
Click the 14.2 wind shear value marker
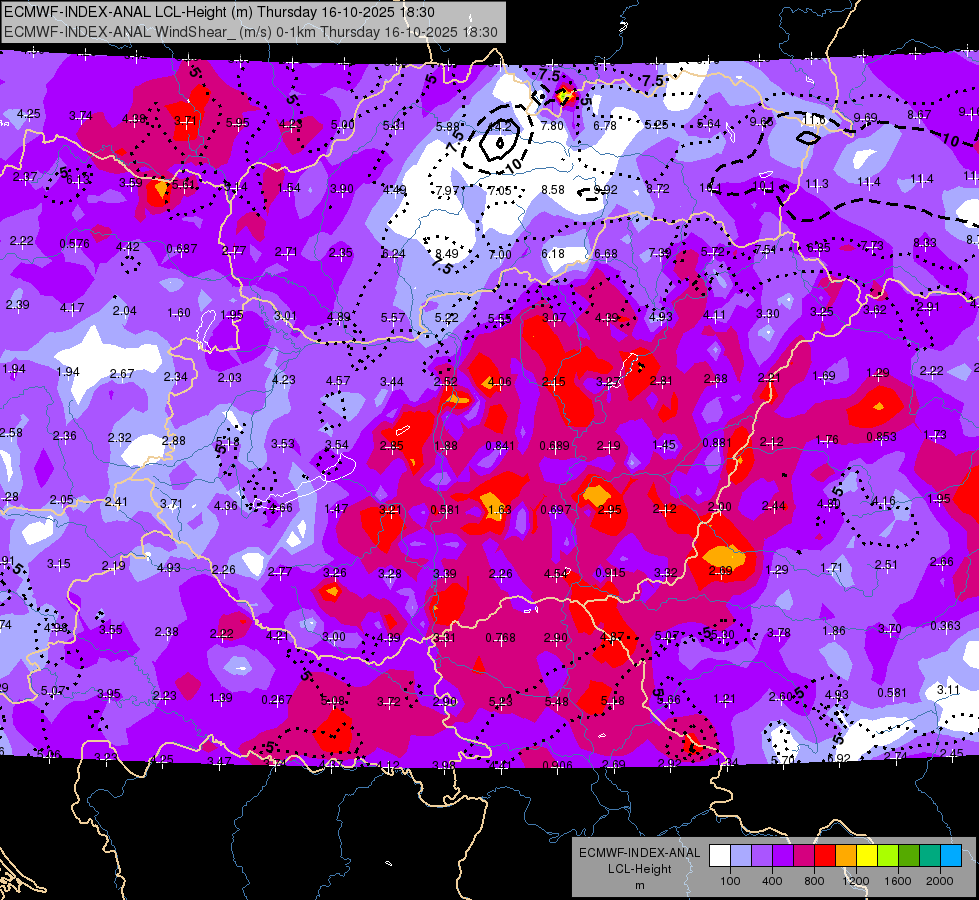[499, 127]
